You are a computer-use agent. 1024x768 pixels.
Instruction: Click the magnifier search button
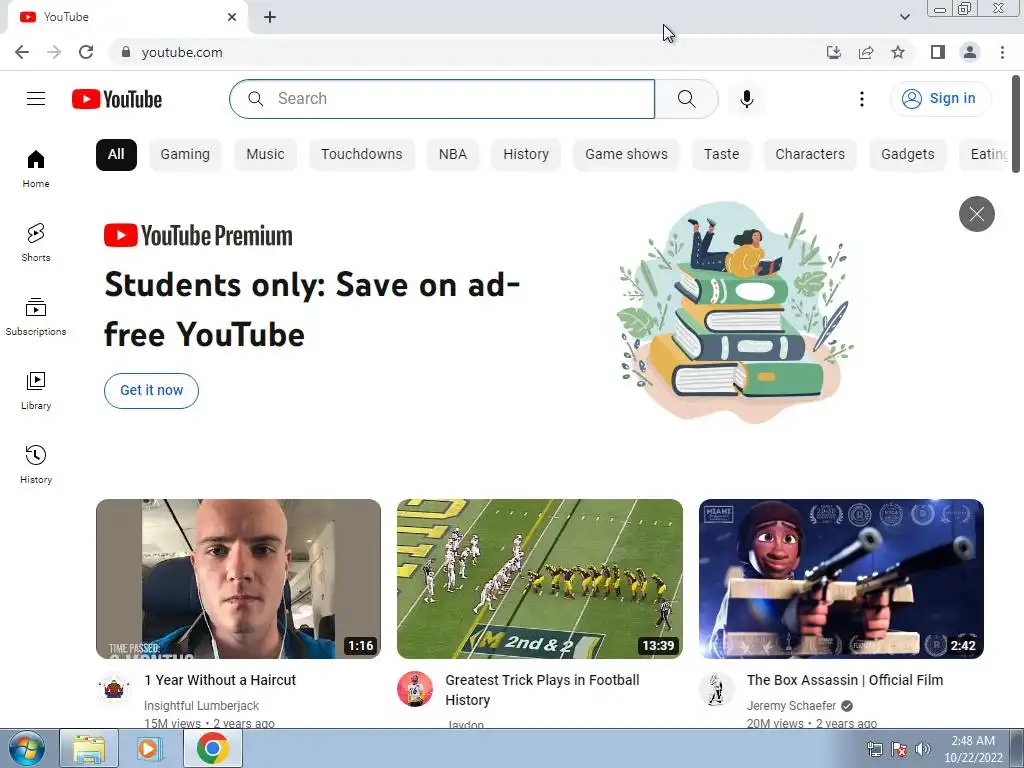click(686, 99)
